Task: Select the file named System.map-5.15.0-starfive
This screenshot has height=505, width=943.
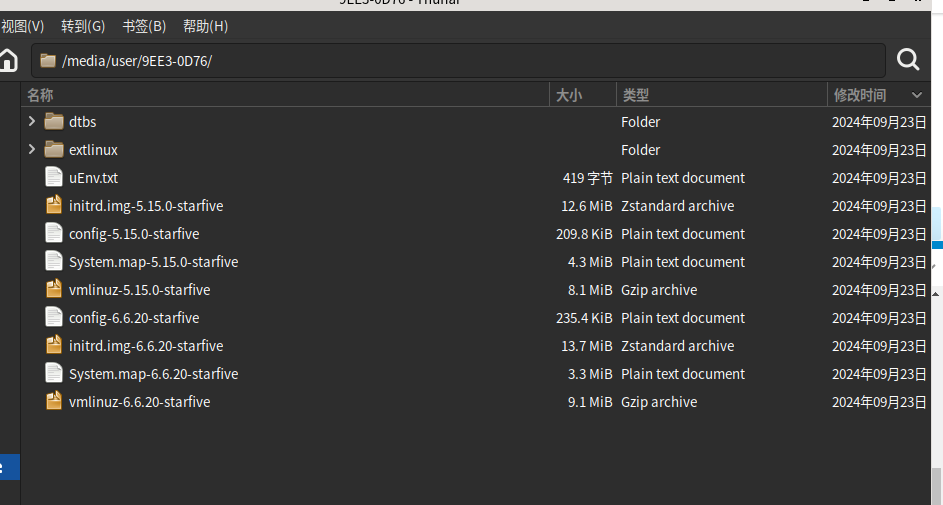Action: point(153,262)
